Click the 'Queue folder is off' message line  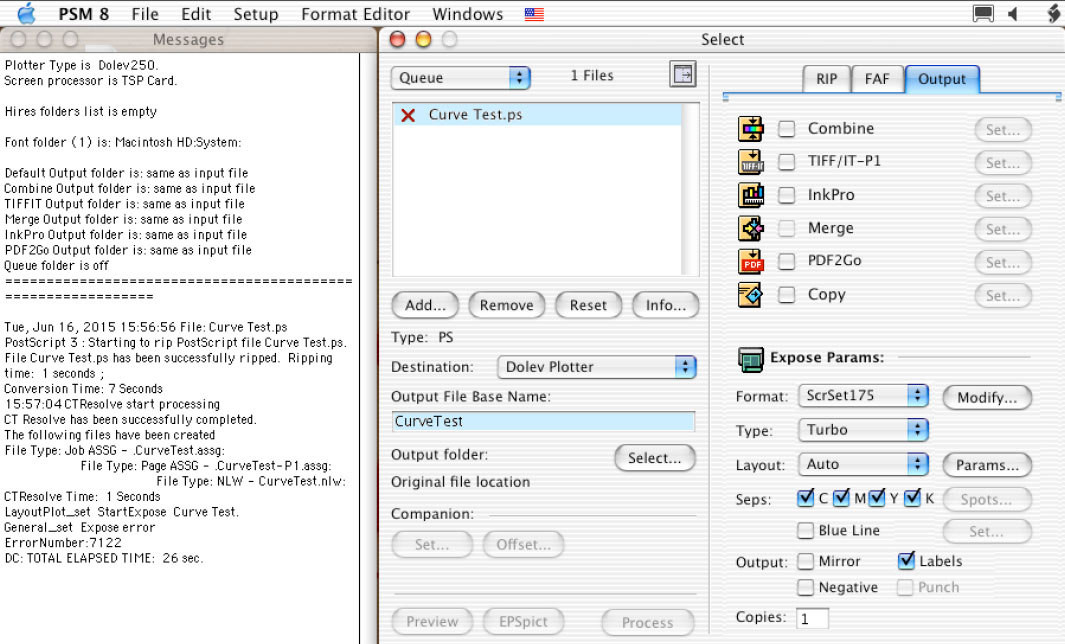[x=56, y=266]
